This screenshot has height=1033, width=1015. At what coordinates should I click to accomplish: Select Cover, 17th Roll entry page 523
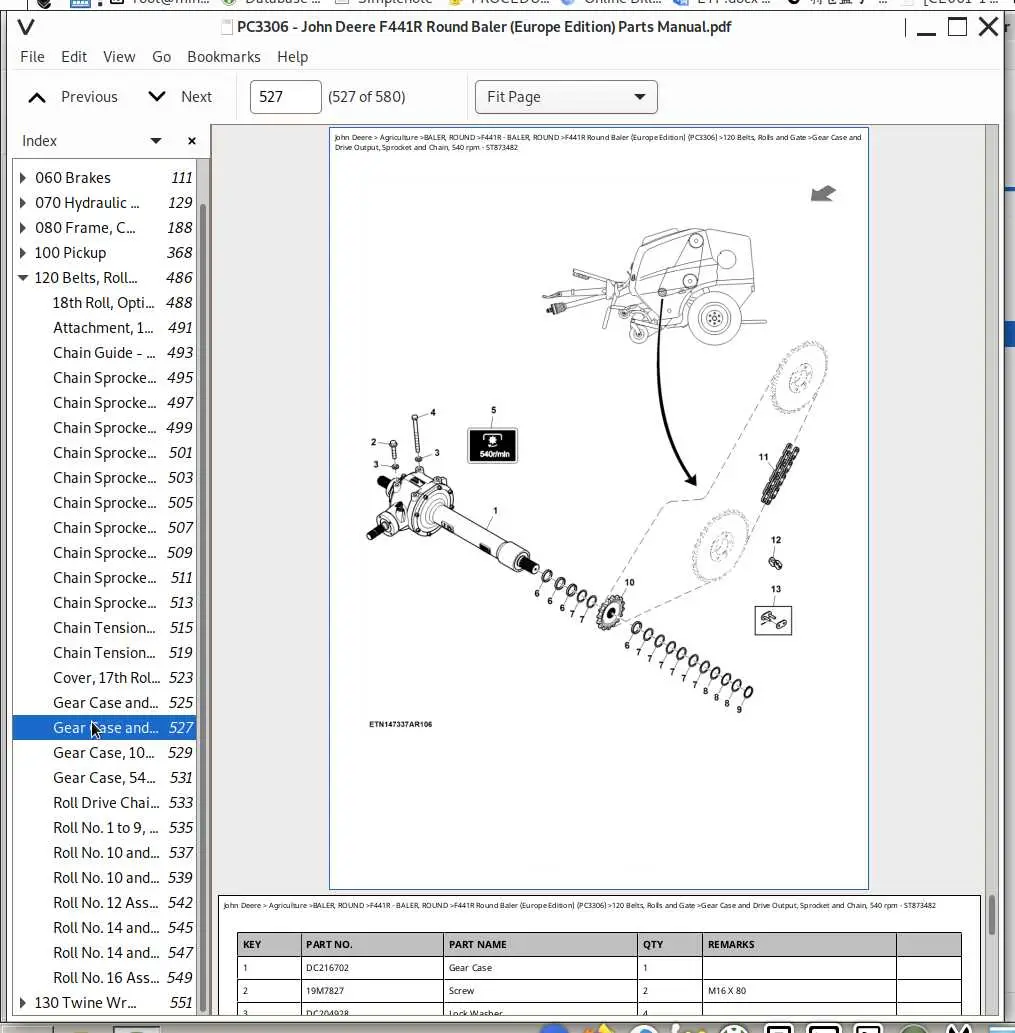tap(104, 679)
